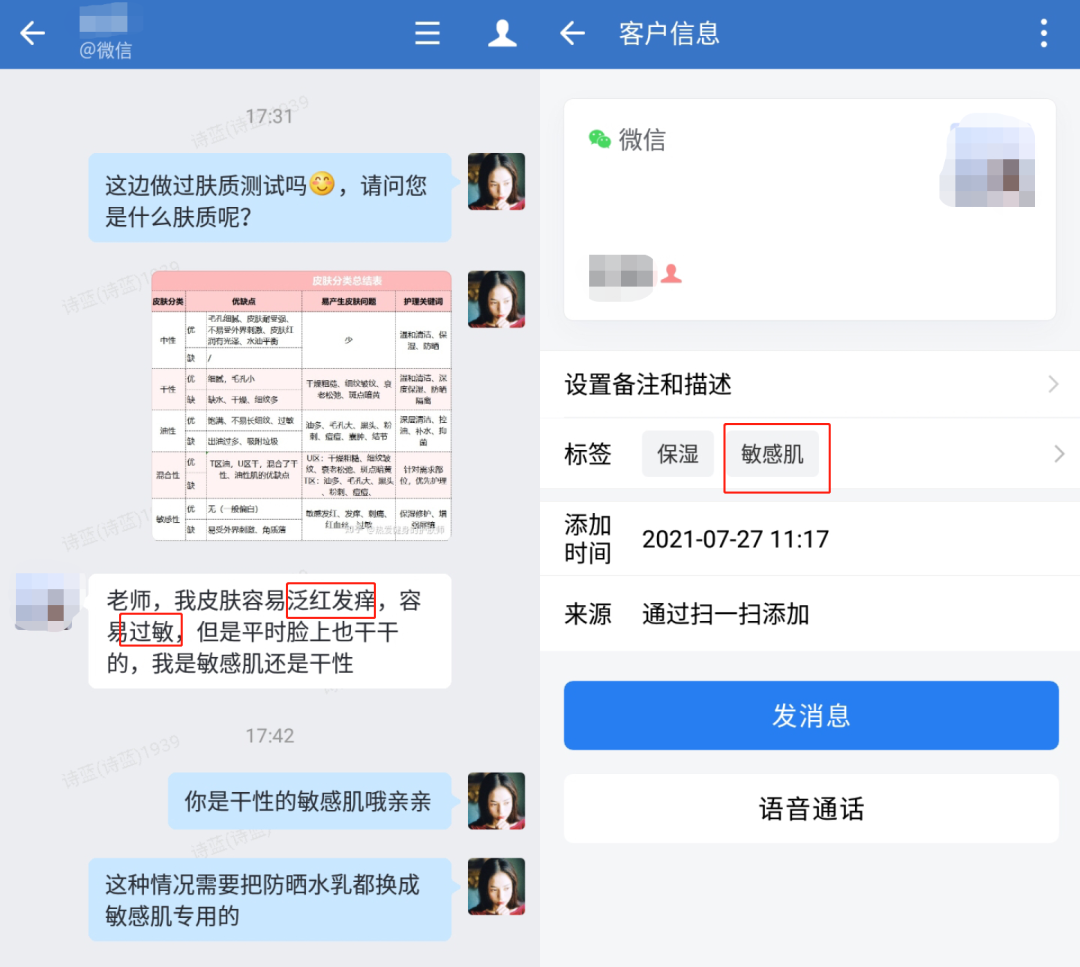Go back from the chat conversation

33,34
